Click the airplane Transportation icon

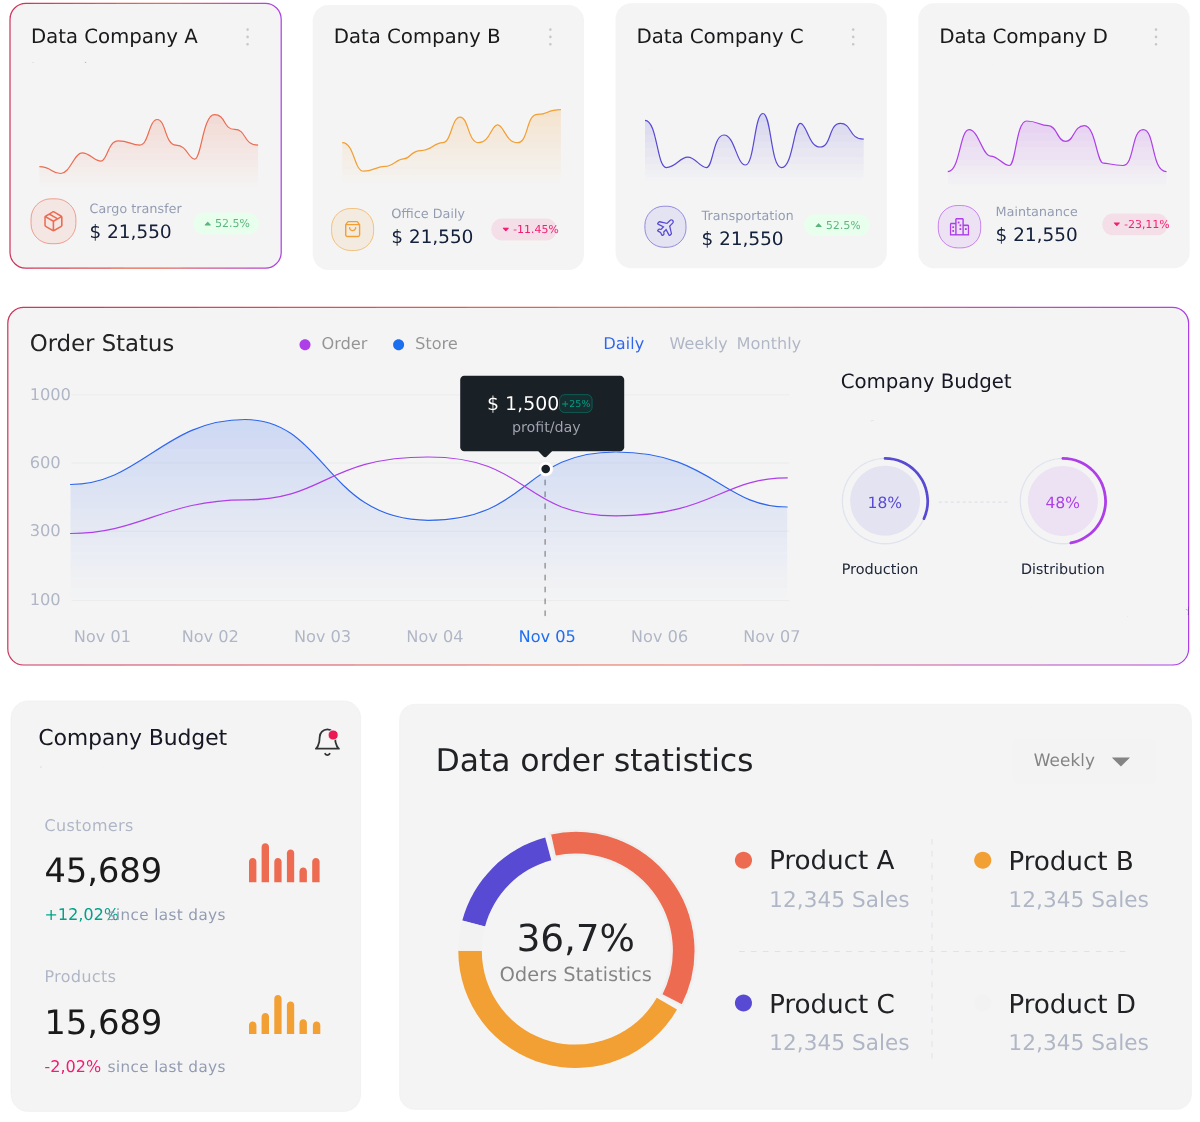click(x=665, y=227)
